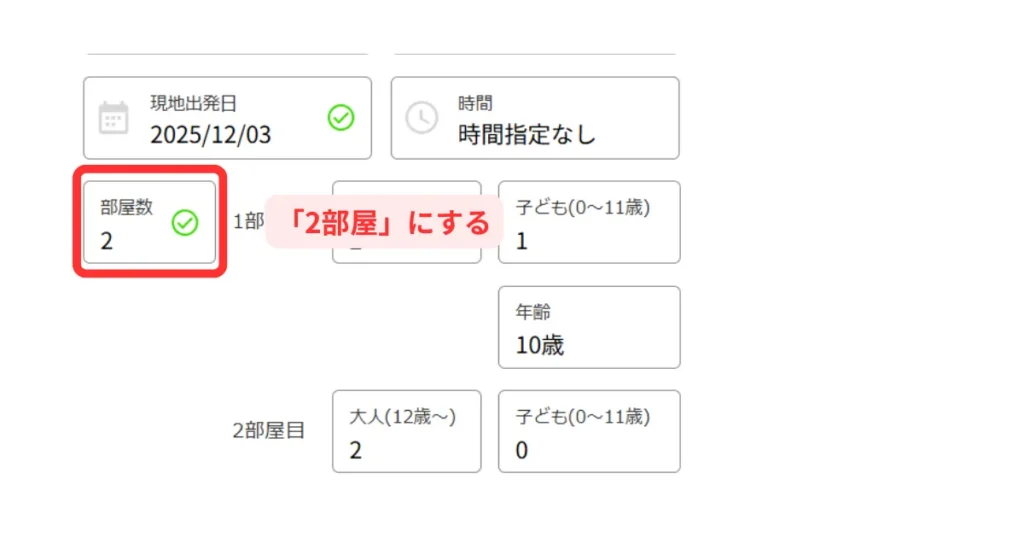Click the partially hidden 1部屋目 adults field
Screen dimensions: 1024x538
point(406,252)
